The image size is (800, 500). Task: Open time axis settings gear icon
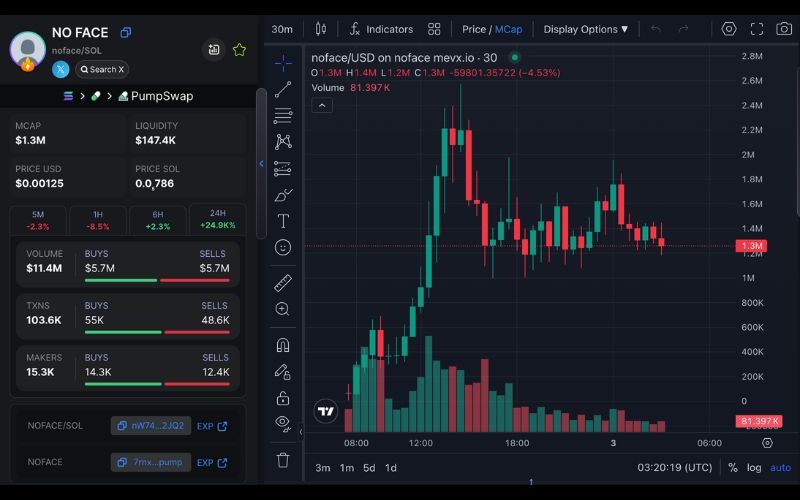767,443
